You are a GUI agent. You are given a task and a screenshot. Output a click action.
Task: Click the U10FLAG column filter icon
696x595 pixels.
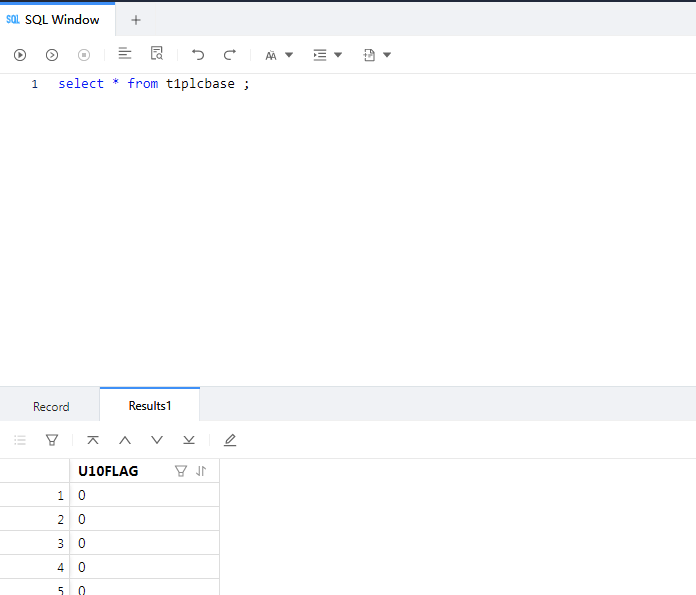(181, 471)
